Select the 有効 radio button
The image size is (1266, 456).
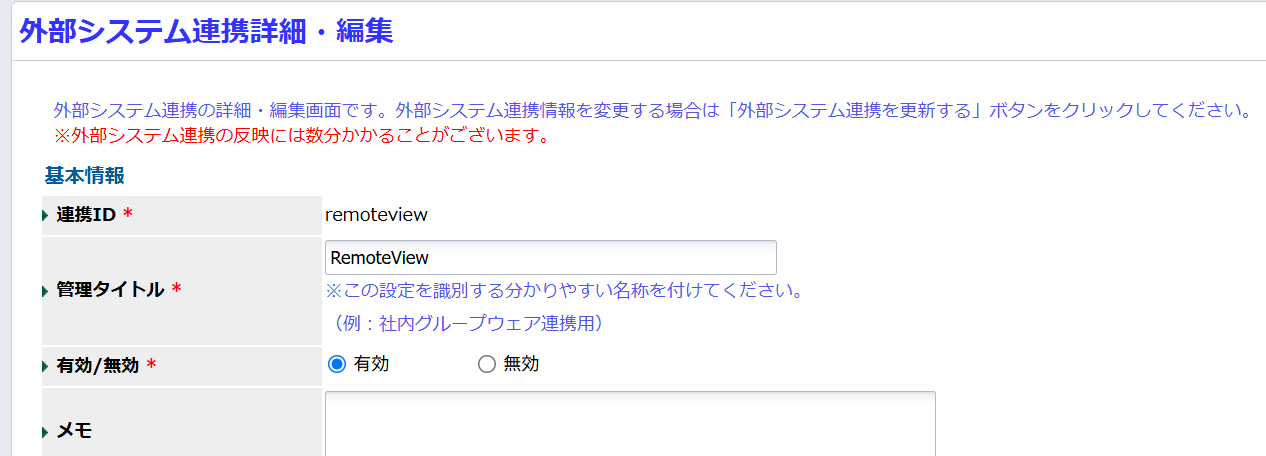(x=337, y=364)
